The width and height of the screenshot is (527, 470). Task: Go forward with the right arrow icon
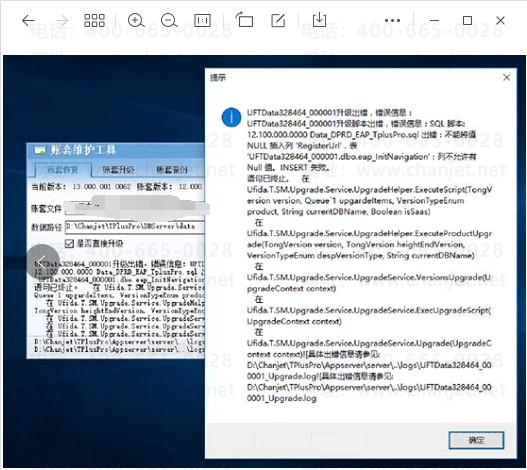coord(62,21)
